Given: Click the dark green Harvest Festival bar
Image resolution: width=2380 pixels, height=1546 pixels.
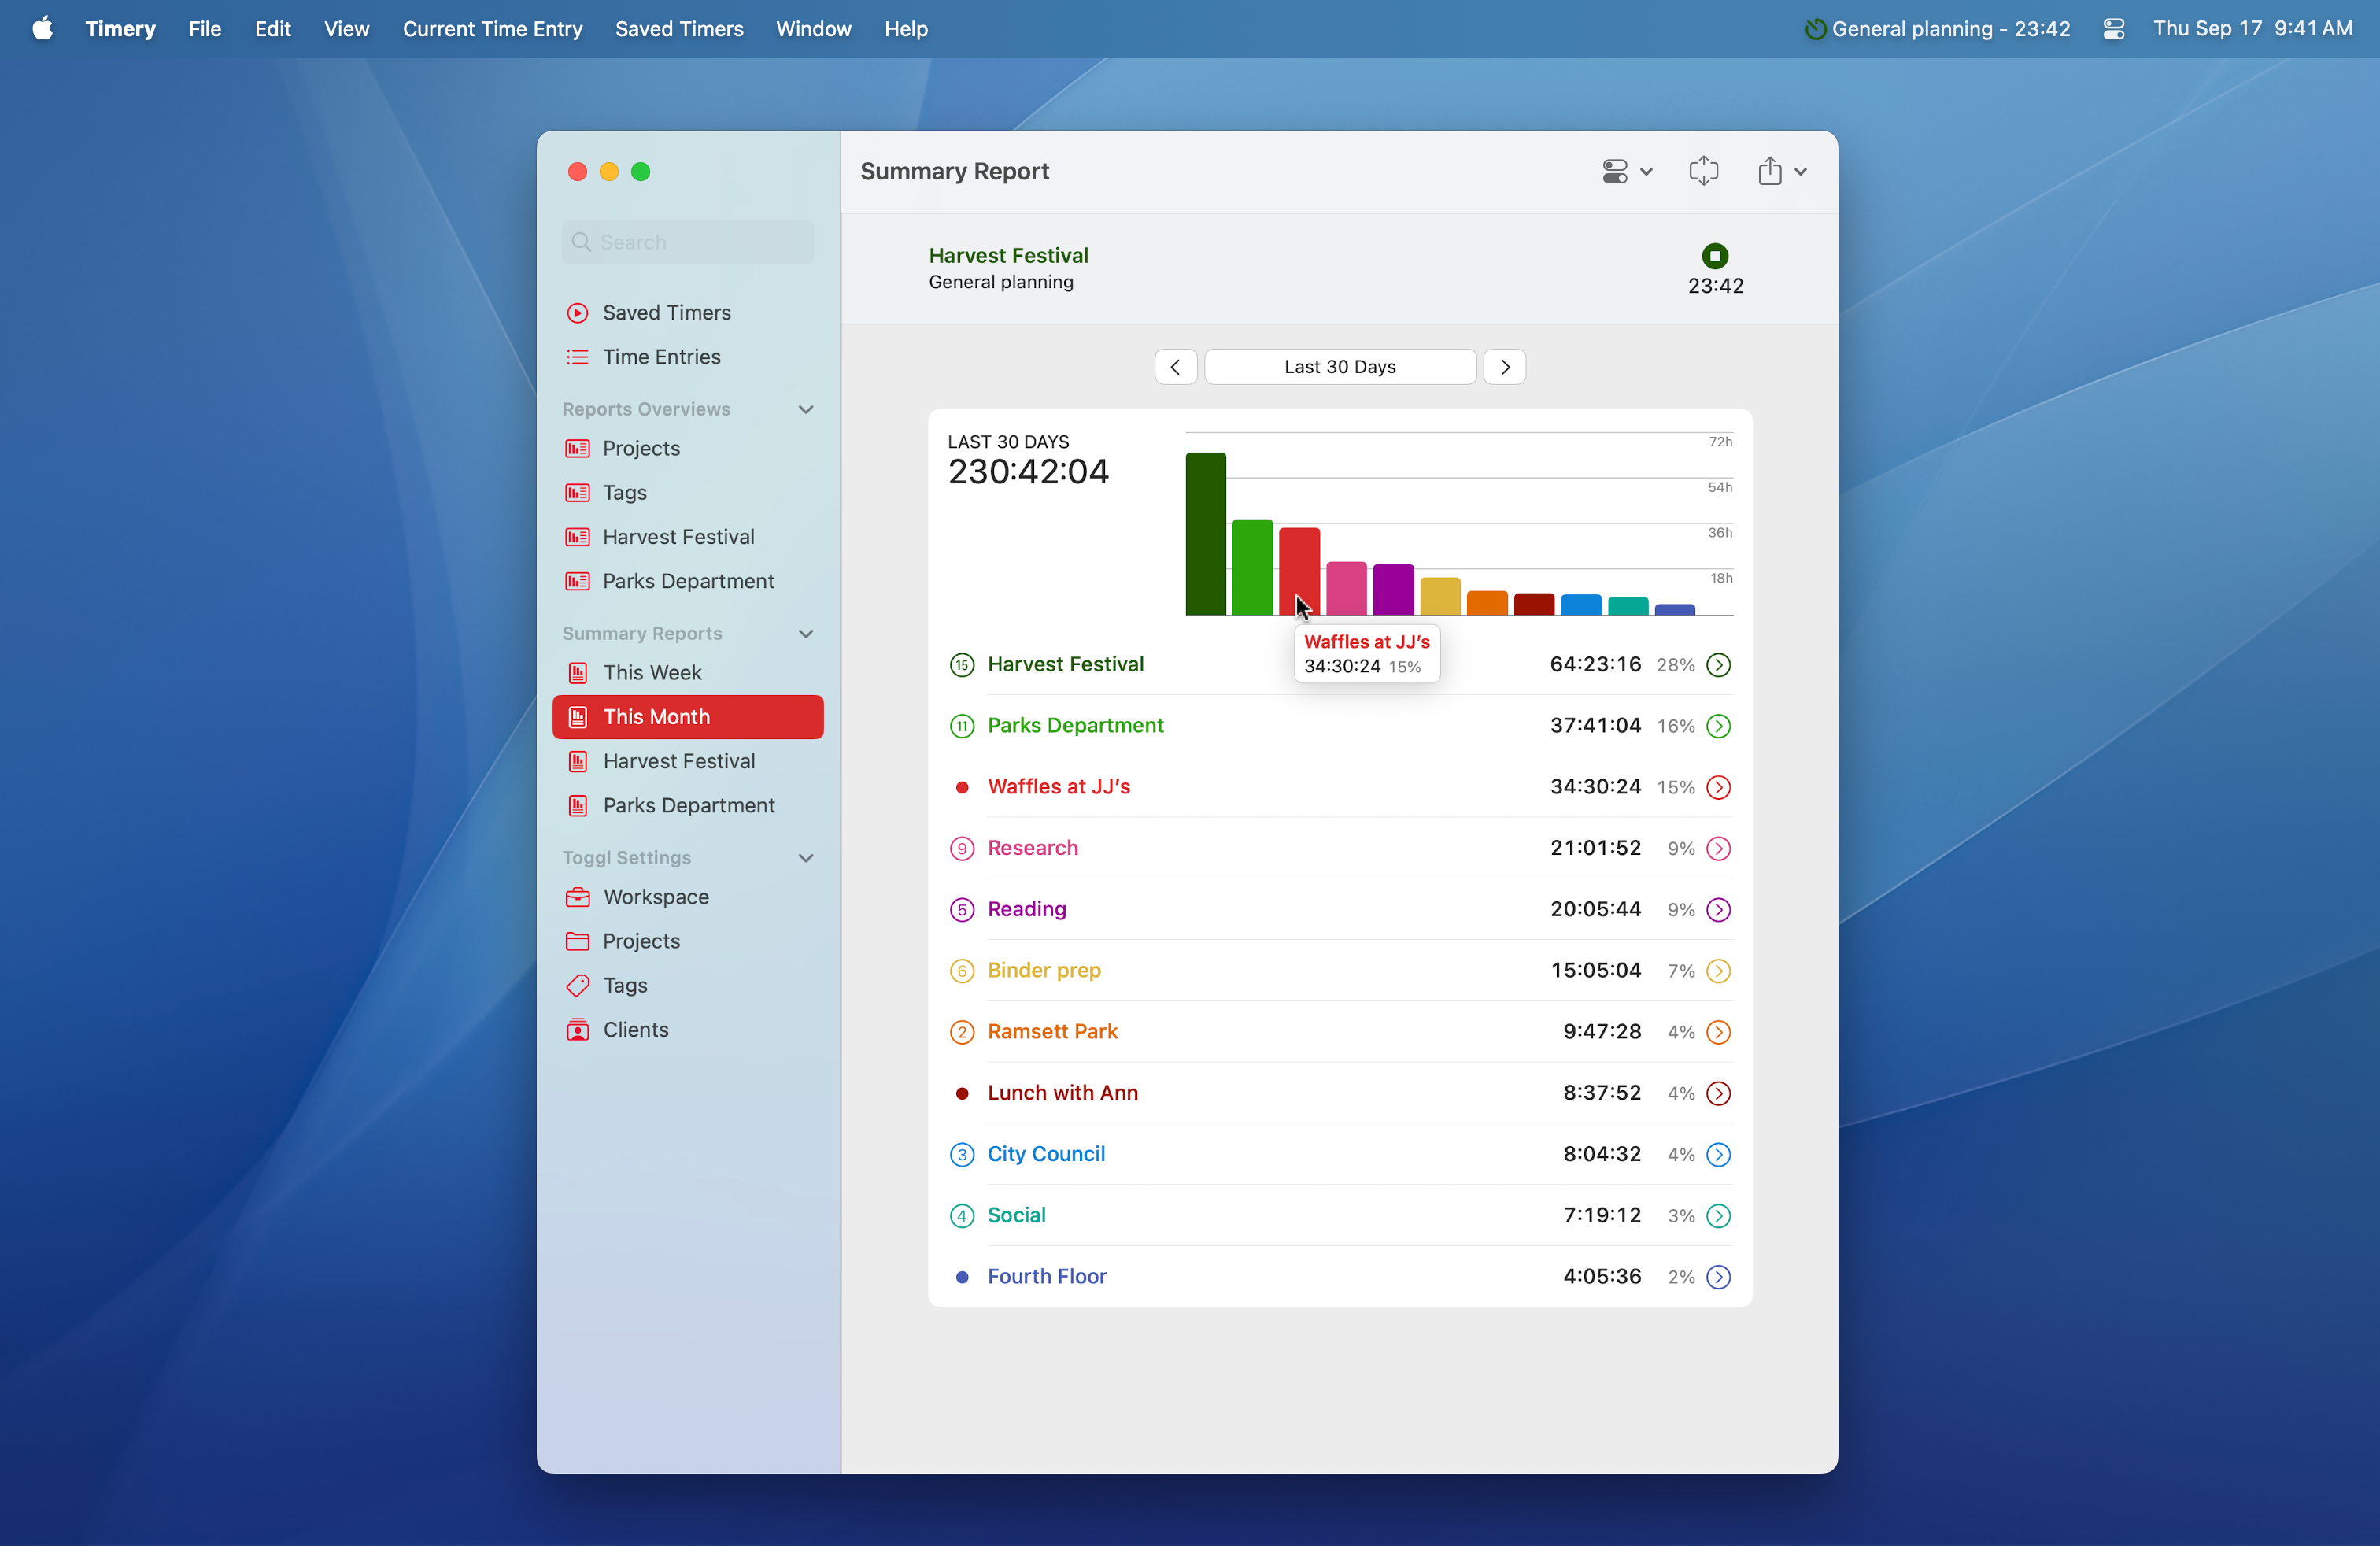Looking at the screenshot, I should (x=1205, y=534).
